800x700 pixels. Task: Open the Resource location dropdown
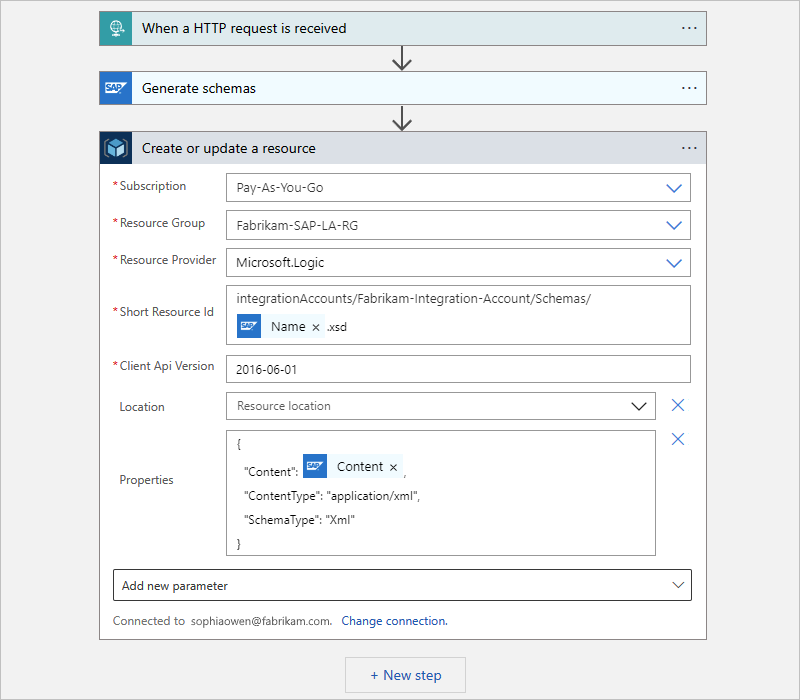point(639,406)
